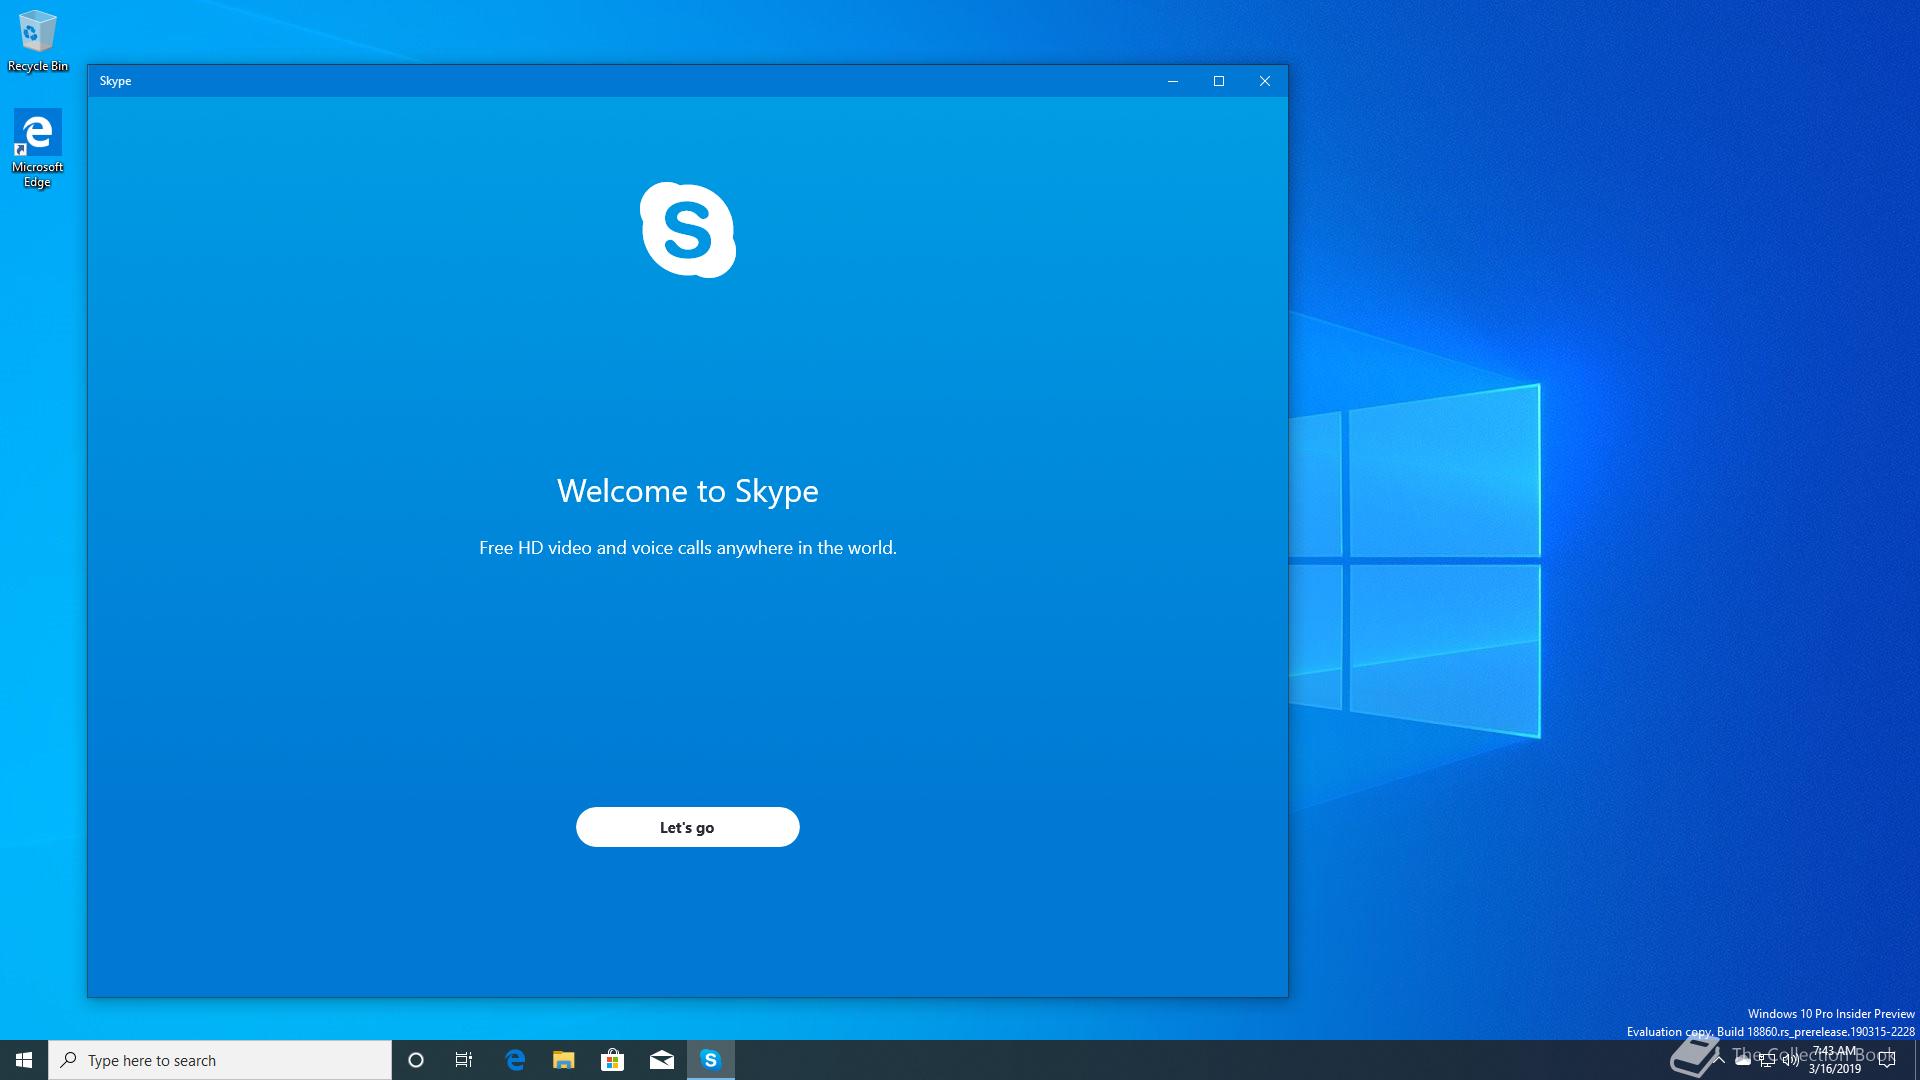Open File Explorer from taskbar

tap(564, 1060)
